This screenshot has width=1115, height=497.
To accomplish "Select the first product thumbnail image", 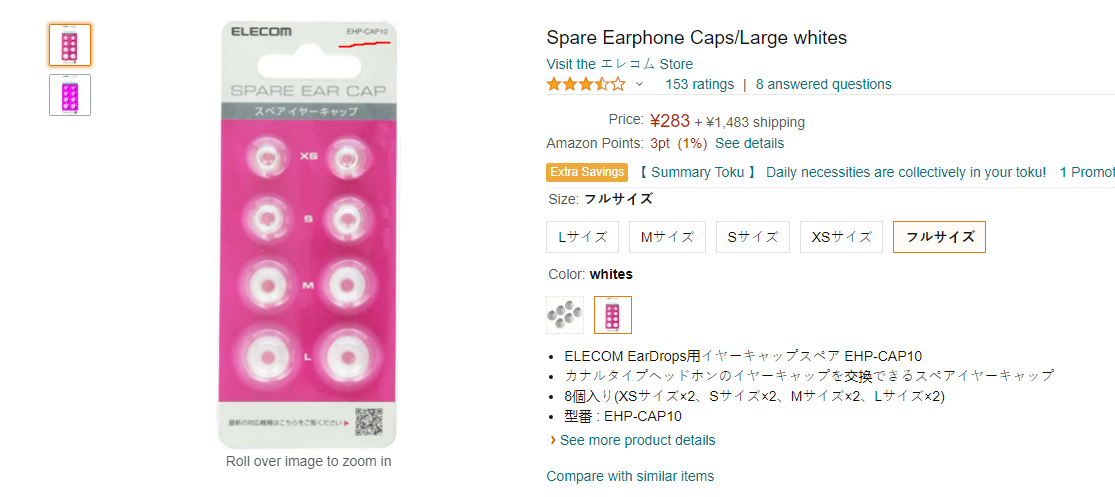I will coord(70,45).
